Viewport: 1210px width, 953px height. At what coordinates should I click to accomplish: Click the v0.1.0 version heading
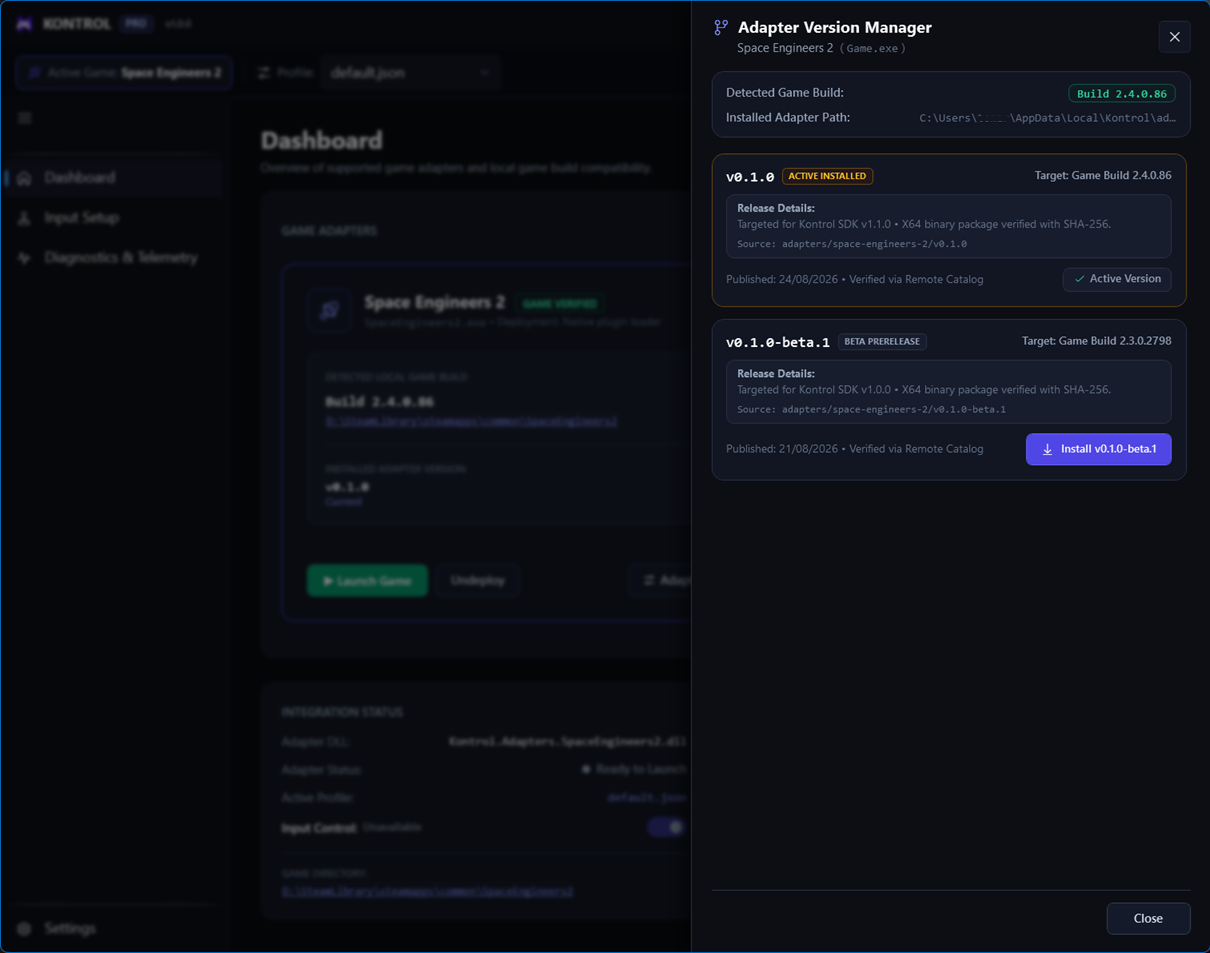click(750, 177)
